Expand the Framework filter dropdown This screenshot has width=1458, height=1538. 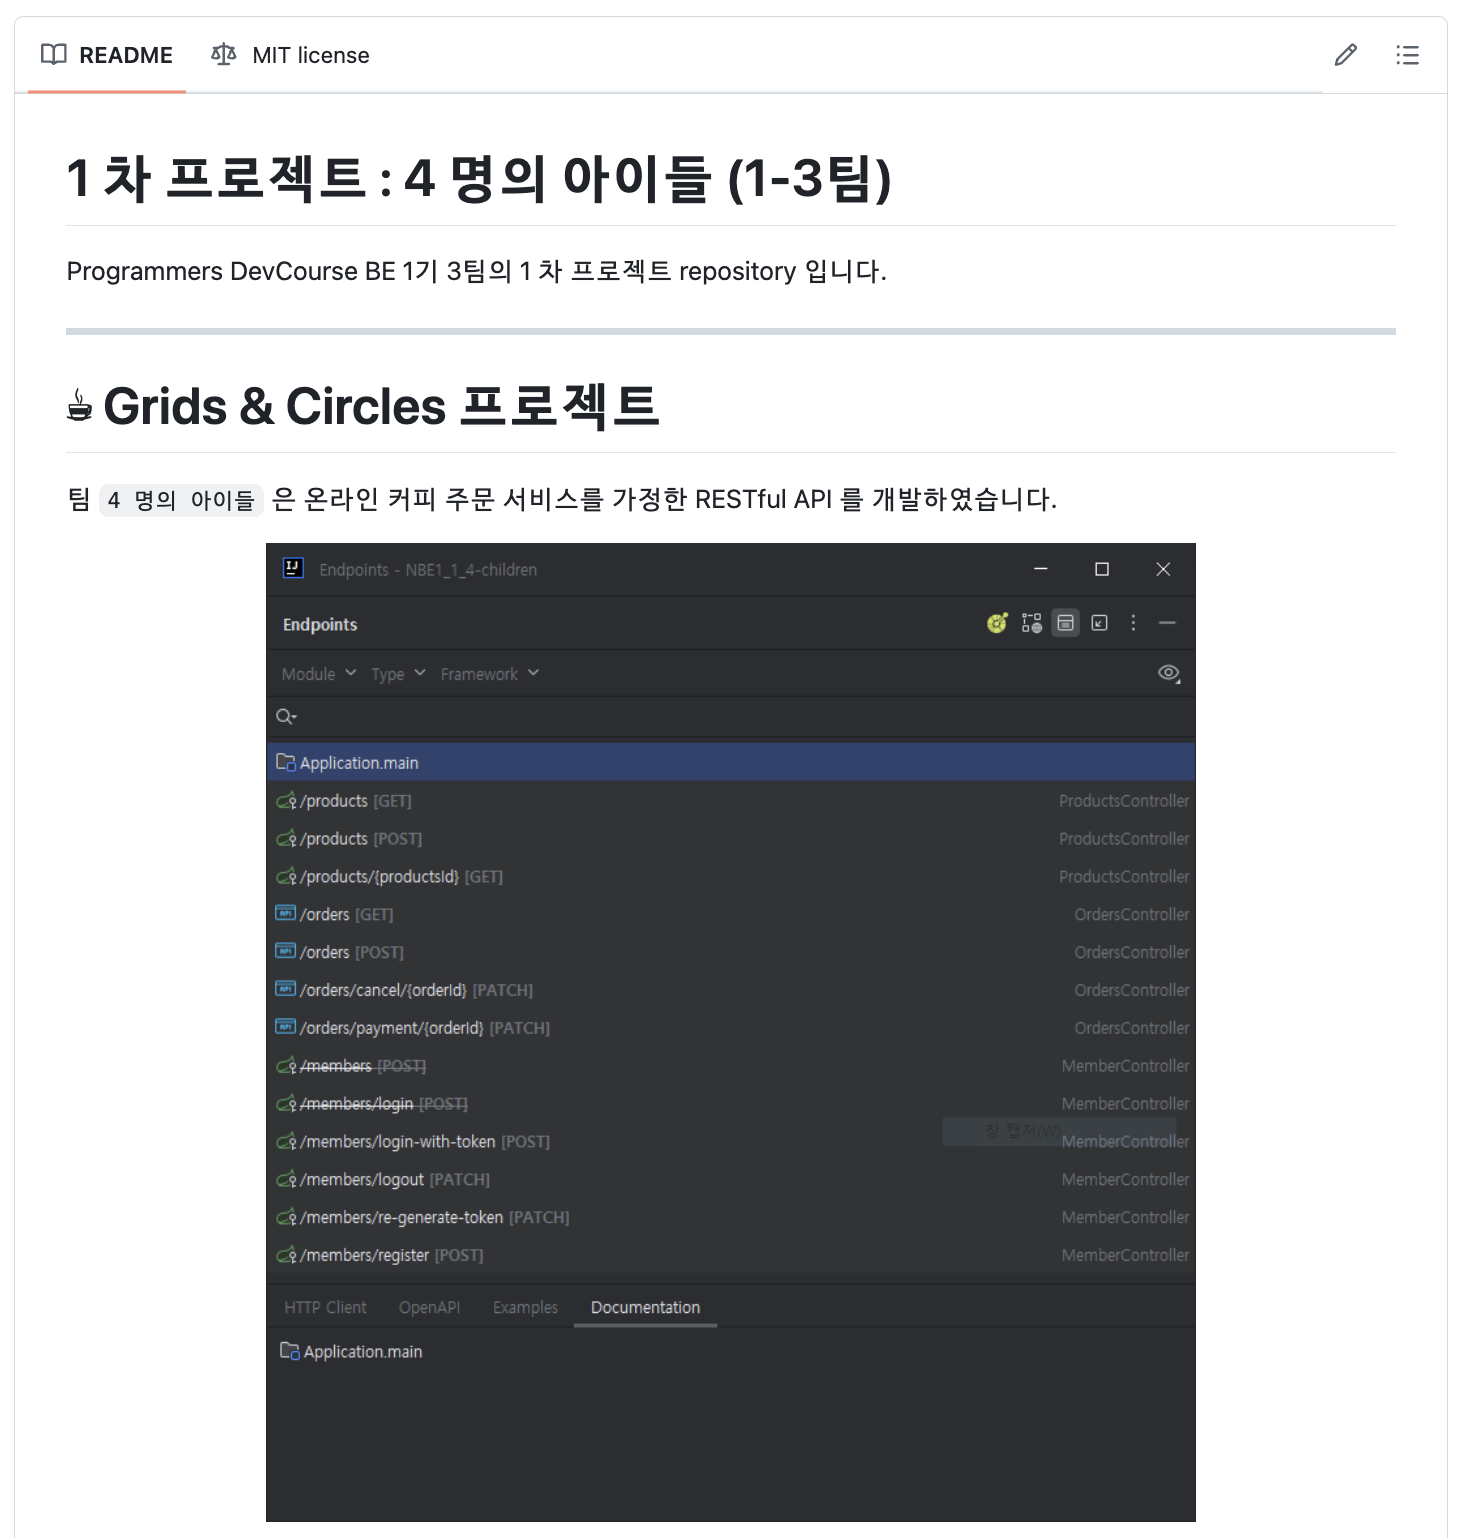[x=490, y=674]
